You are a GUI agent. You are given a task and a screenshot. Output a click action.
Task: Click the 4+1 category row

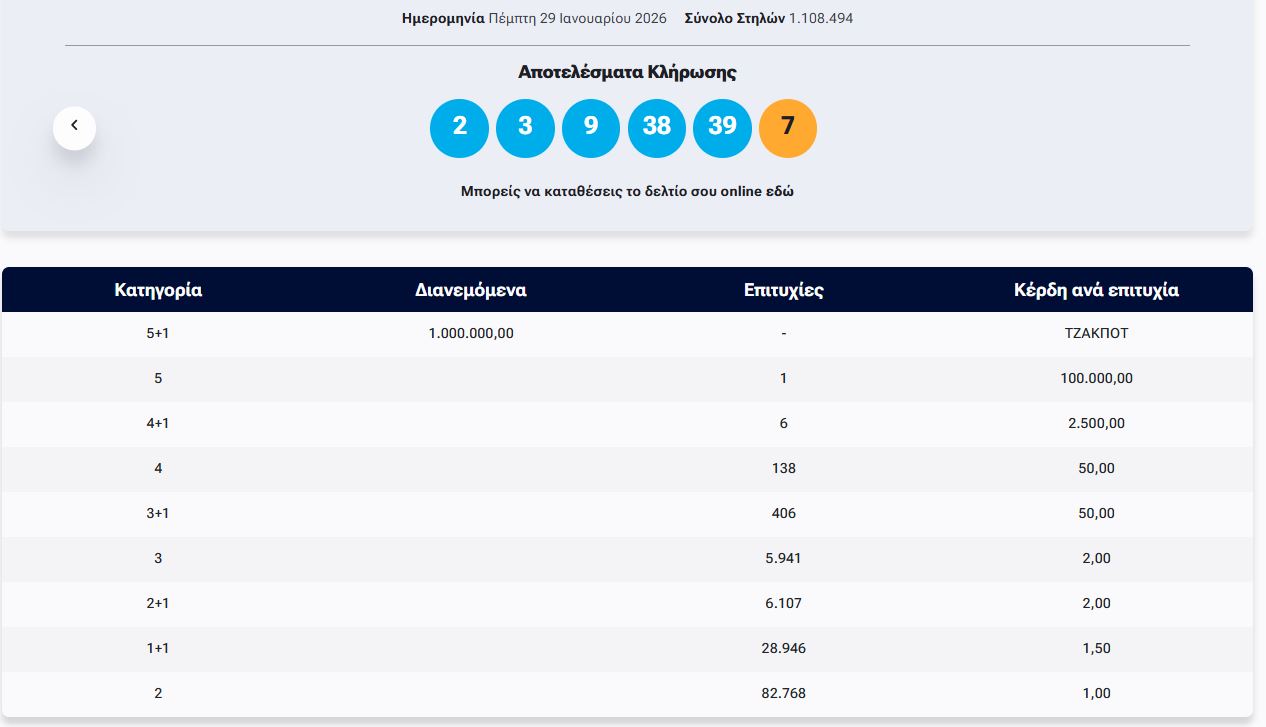[158, 424]
